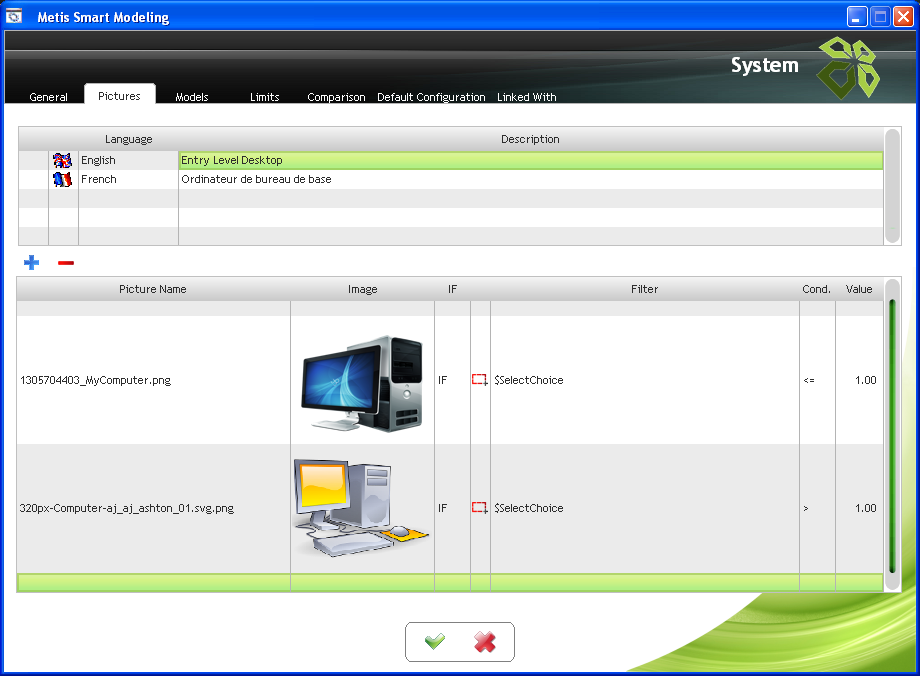Click IF cell in MyComputer.png row
The width and height of the screenshot is (920, 676).
click(452, 380)
